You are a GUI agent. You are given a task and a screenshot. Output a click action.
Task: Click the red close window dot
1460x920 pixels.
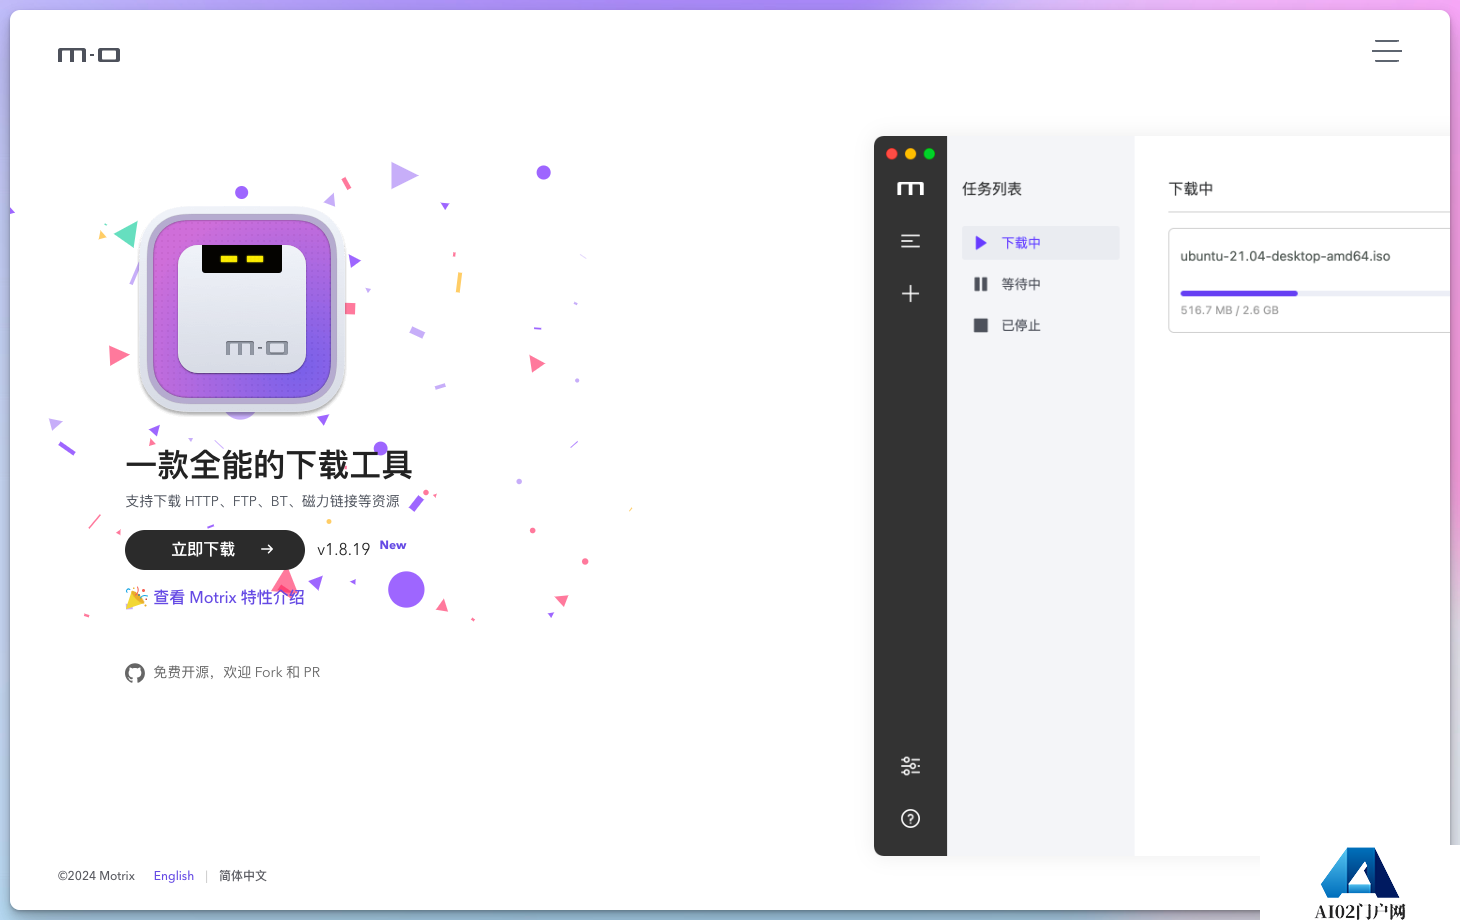(892, 154)
